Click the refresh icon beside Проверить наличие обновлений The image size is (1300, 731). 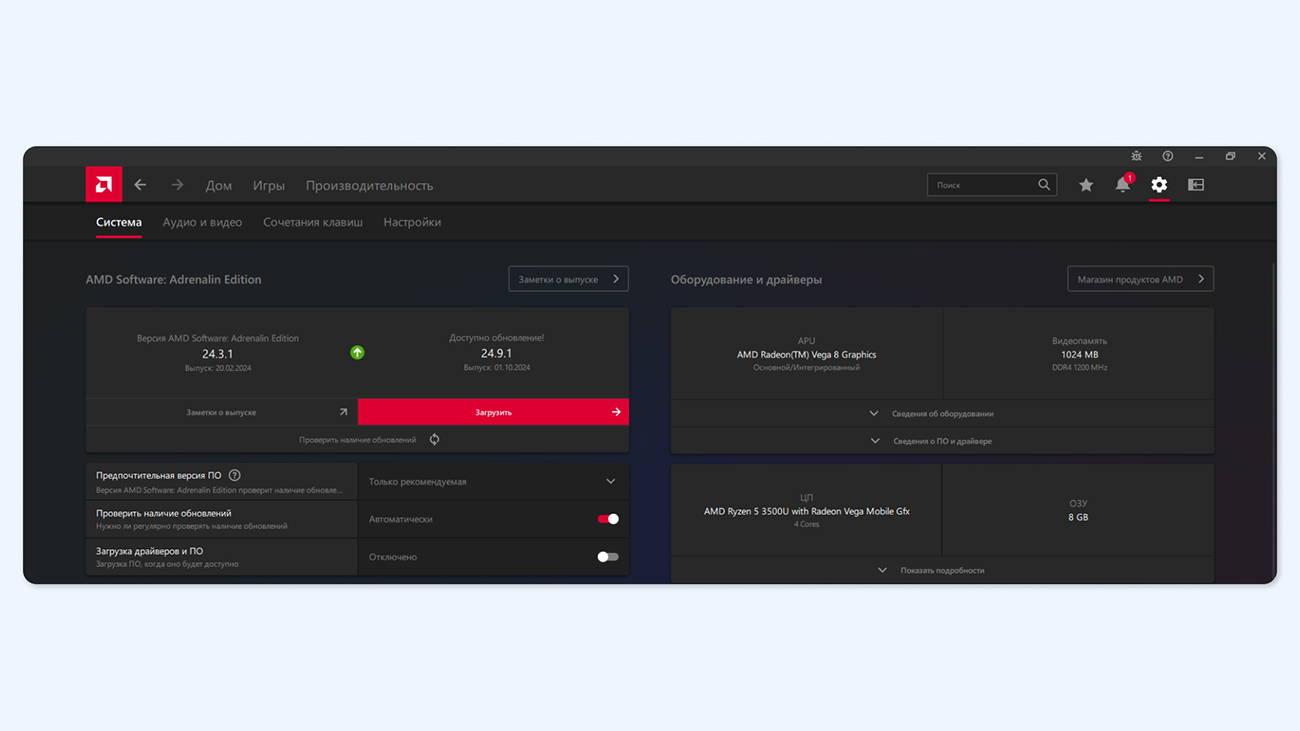pos(434,440)
